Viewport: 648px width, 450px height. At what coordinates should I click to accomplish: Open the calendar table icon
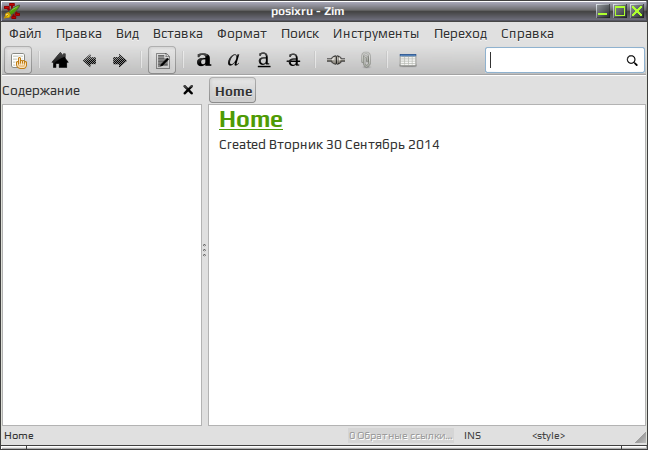coord(408,60)
